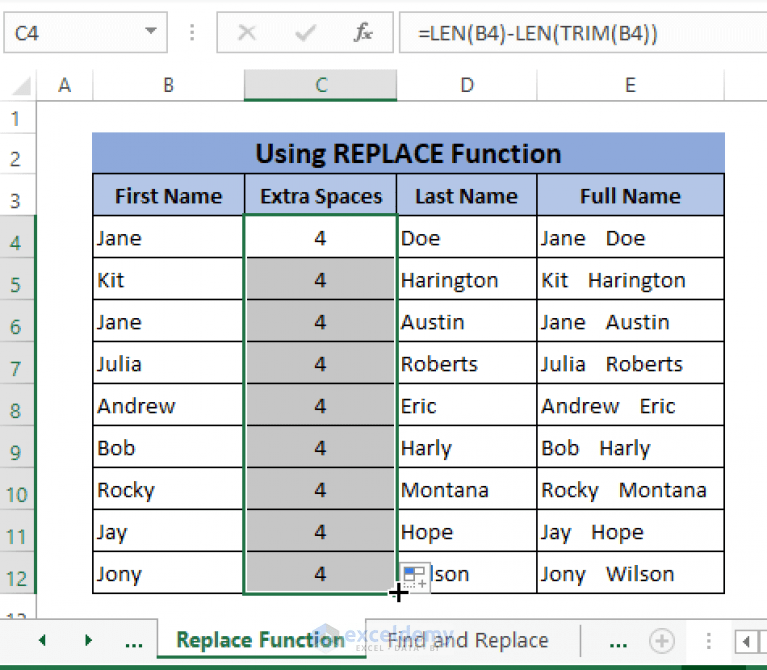This screenshot has width=767, height=670.
Task: Select the last-name cell Hope
Action: (467, 532)
